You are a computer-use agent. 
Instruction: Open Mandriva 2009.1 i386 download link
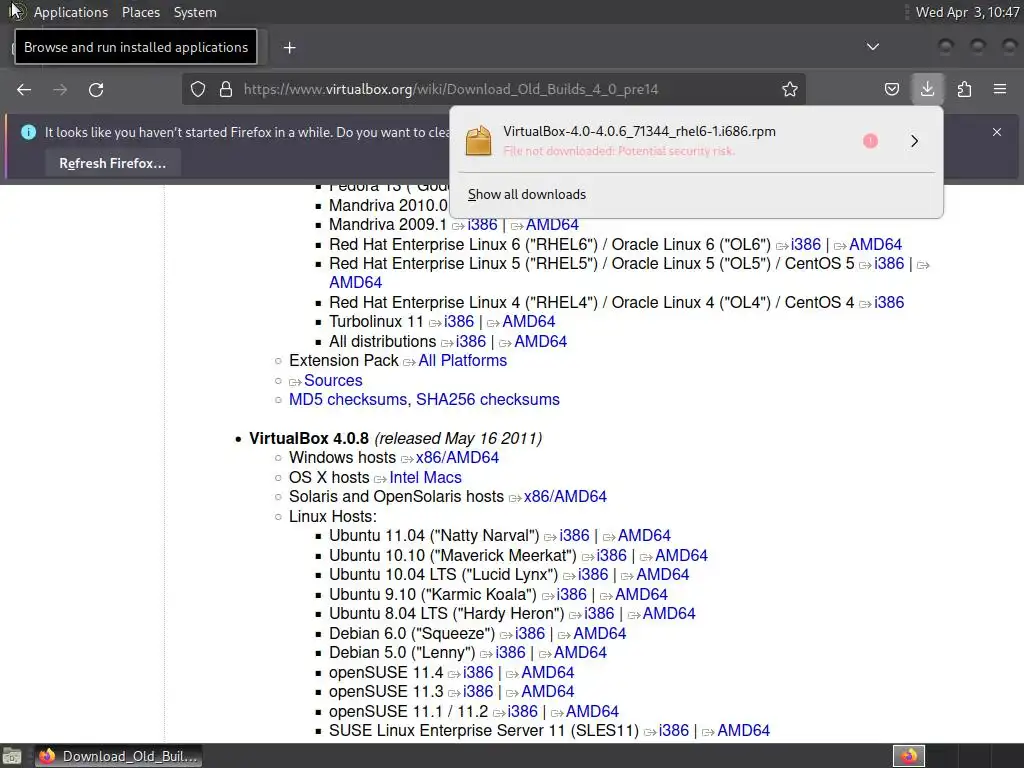coord(482,225)
